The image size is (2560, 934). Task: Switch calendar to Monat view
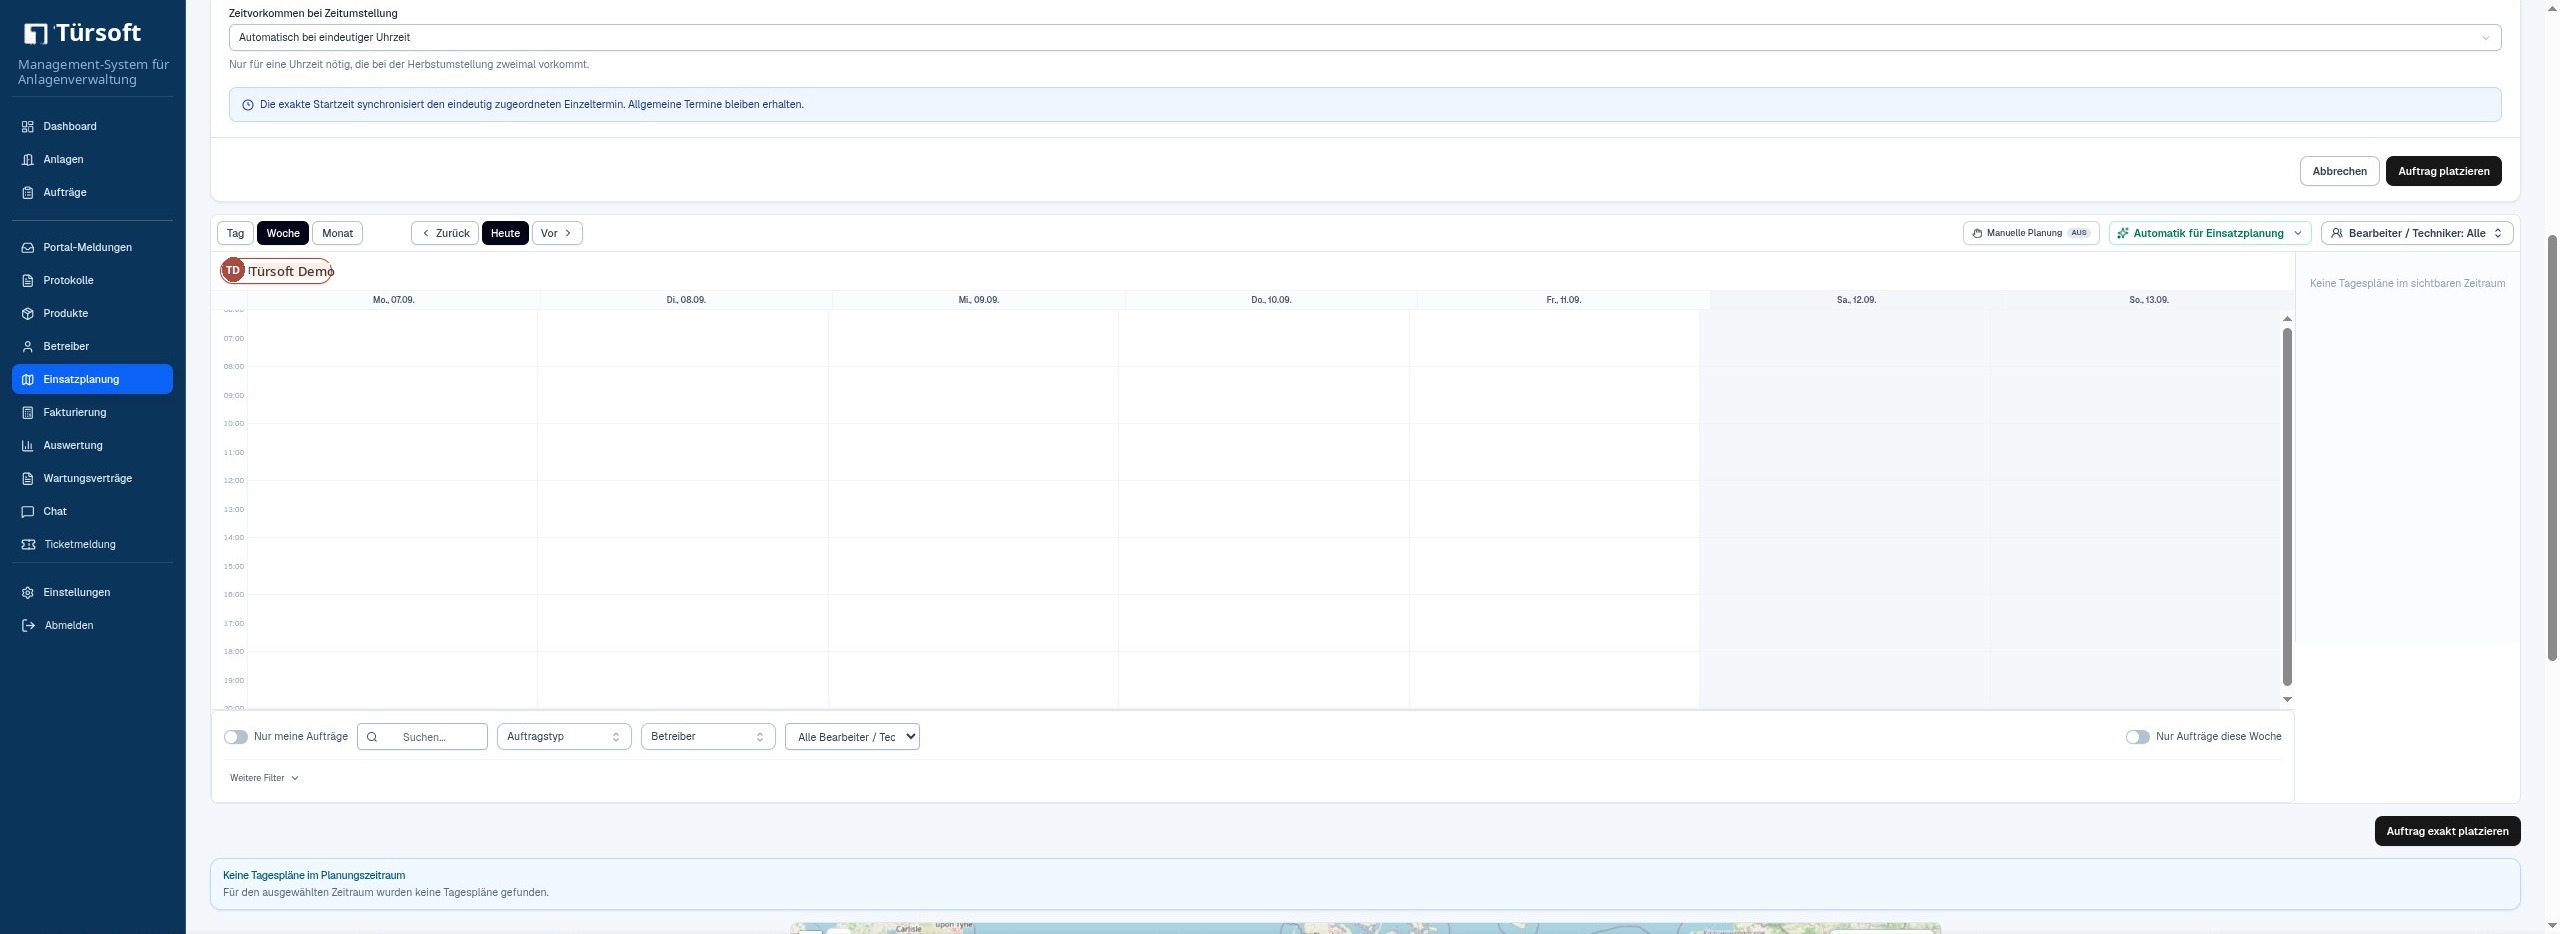(x=337, y=233)
